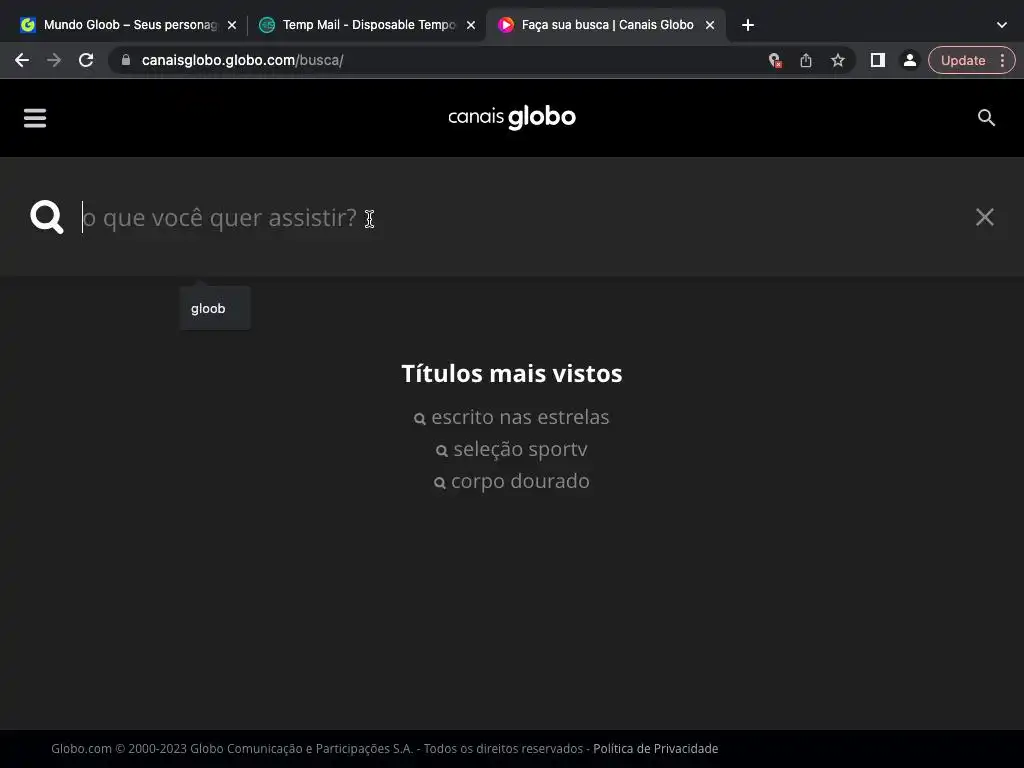Open a new browser tab
1024x768 pixels.
(748, 25)
